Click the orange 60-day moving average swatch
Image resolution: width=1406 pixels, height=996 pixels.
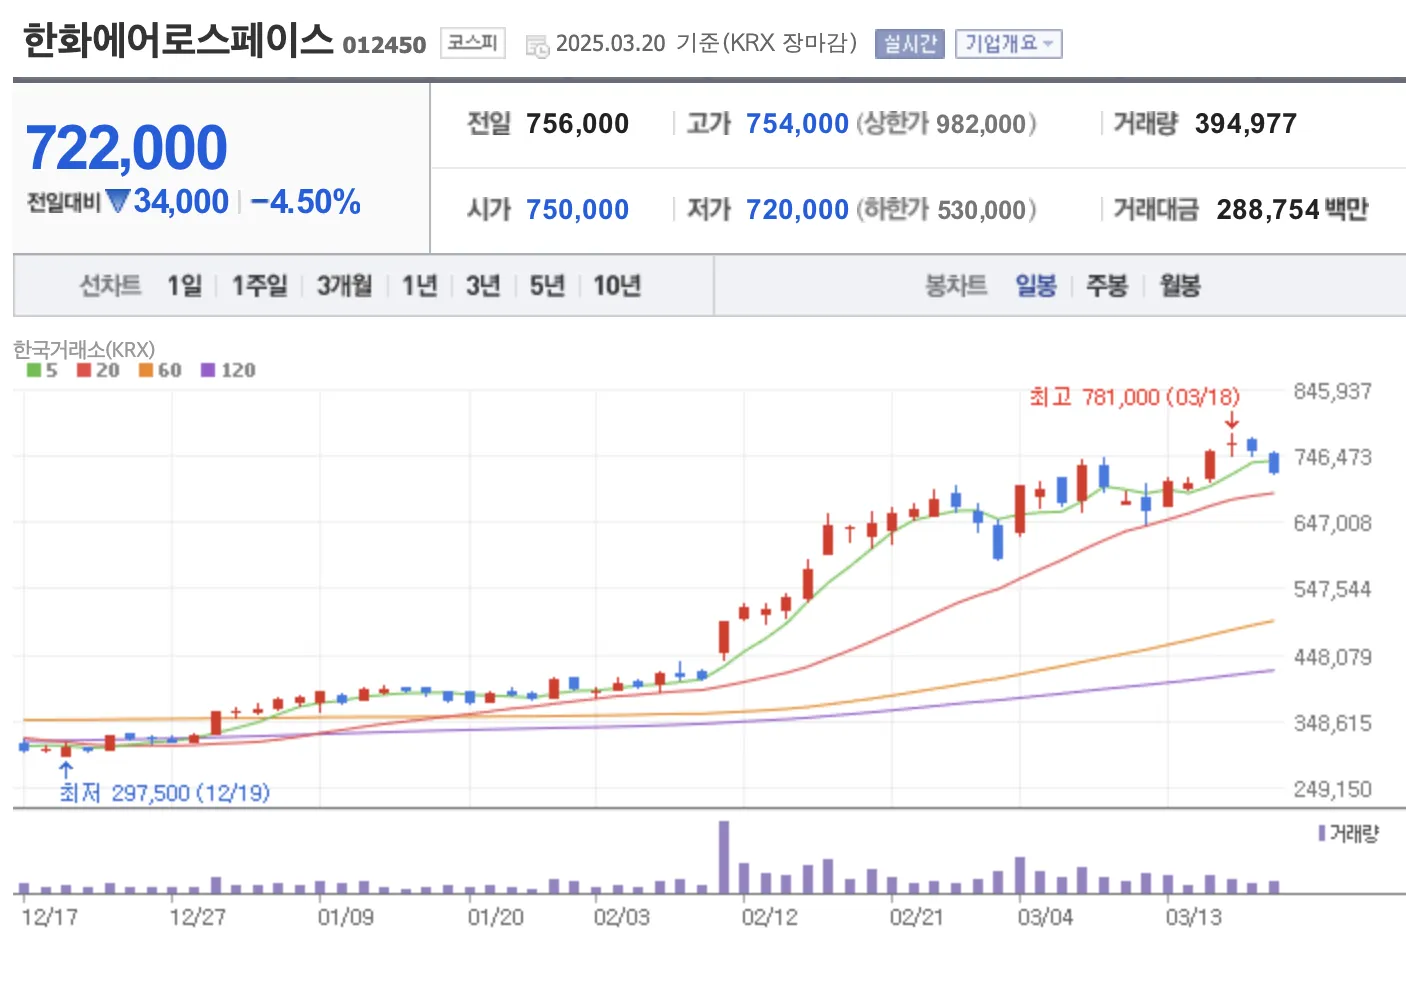pyautogui.click(x=146, y=370)
